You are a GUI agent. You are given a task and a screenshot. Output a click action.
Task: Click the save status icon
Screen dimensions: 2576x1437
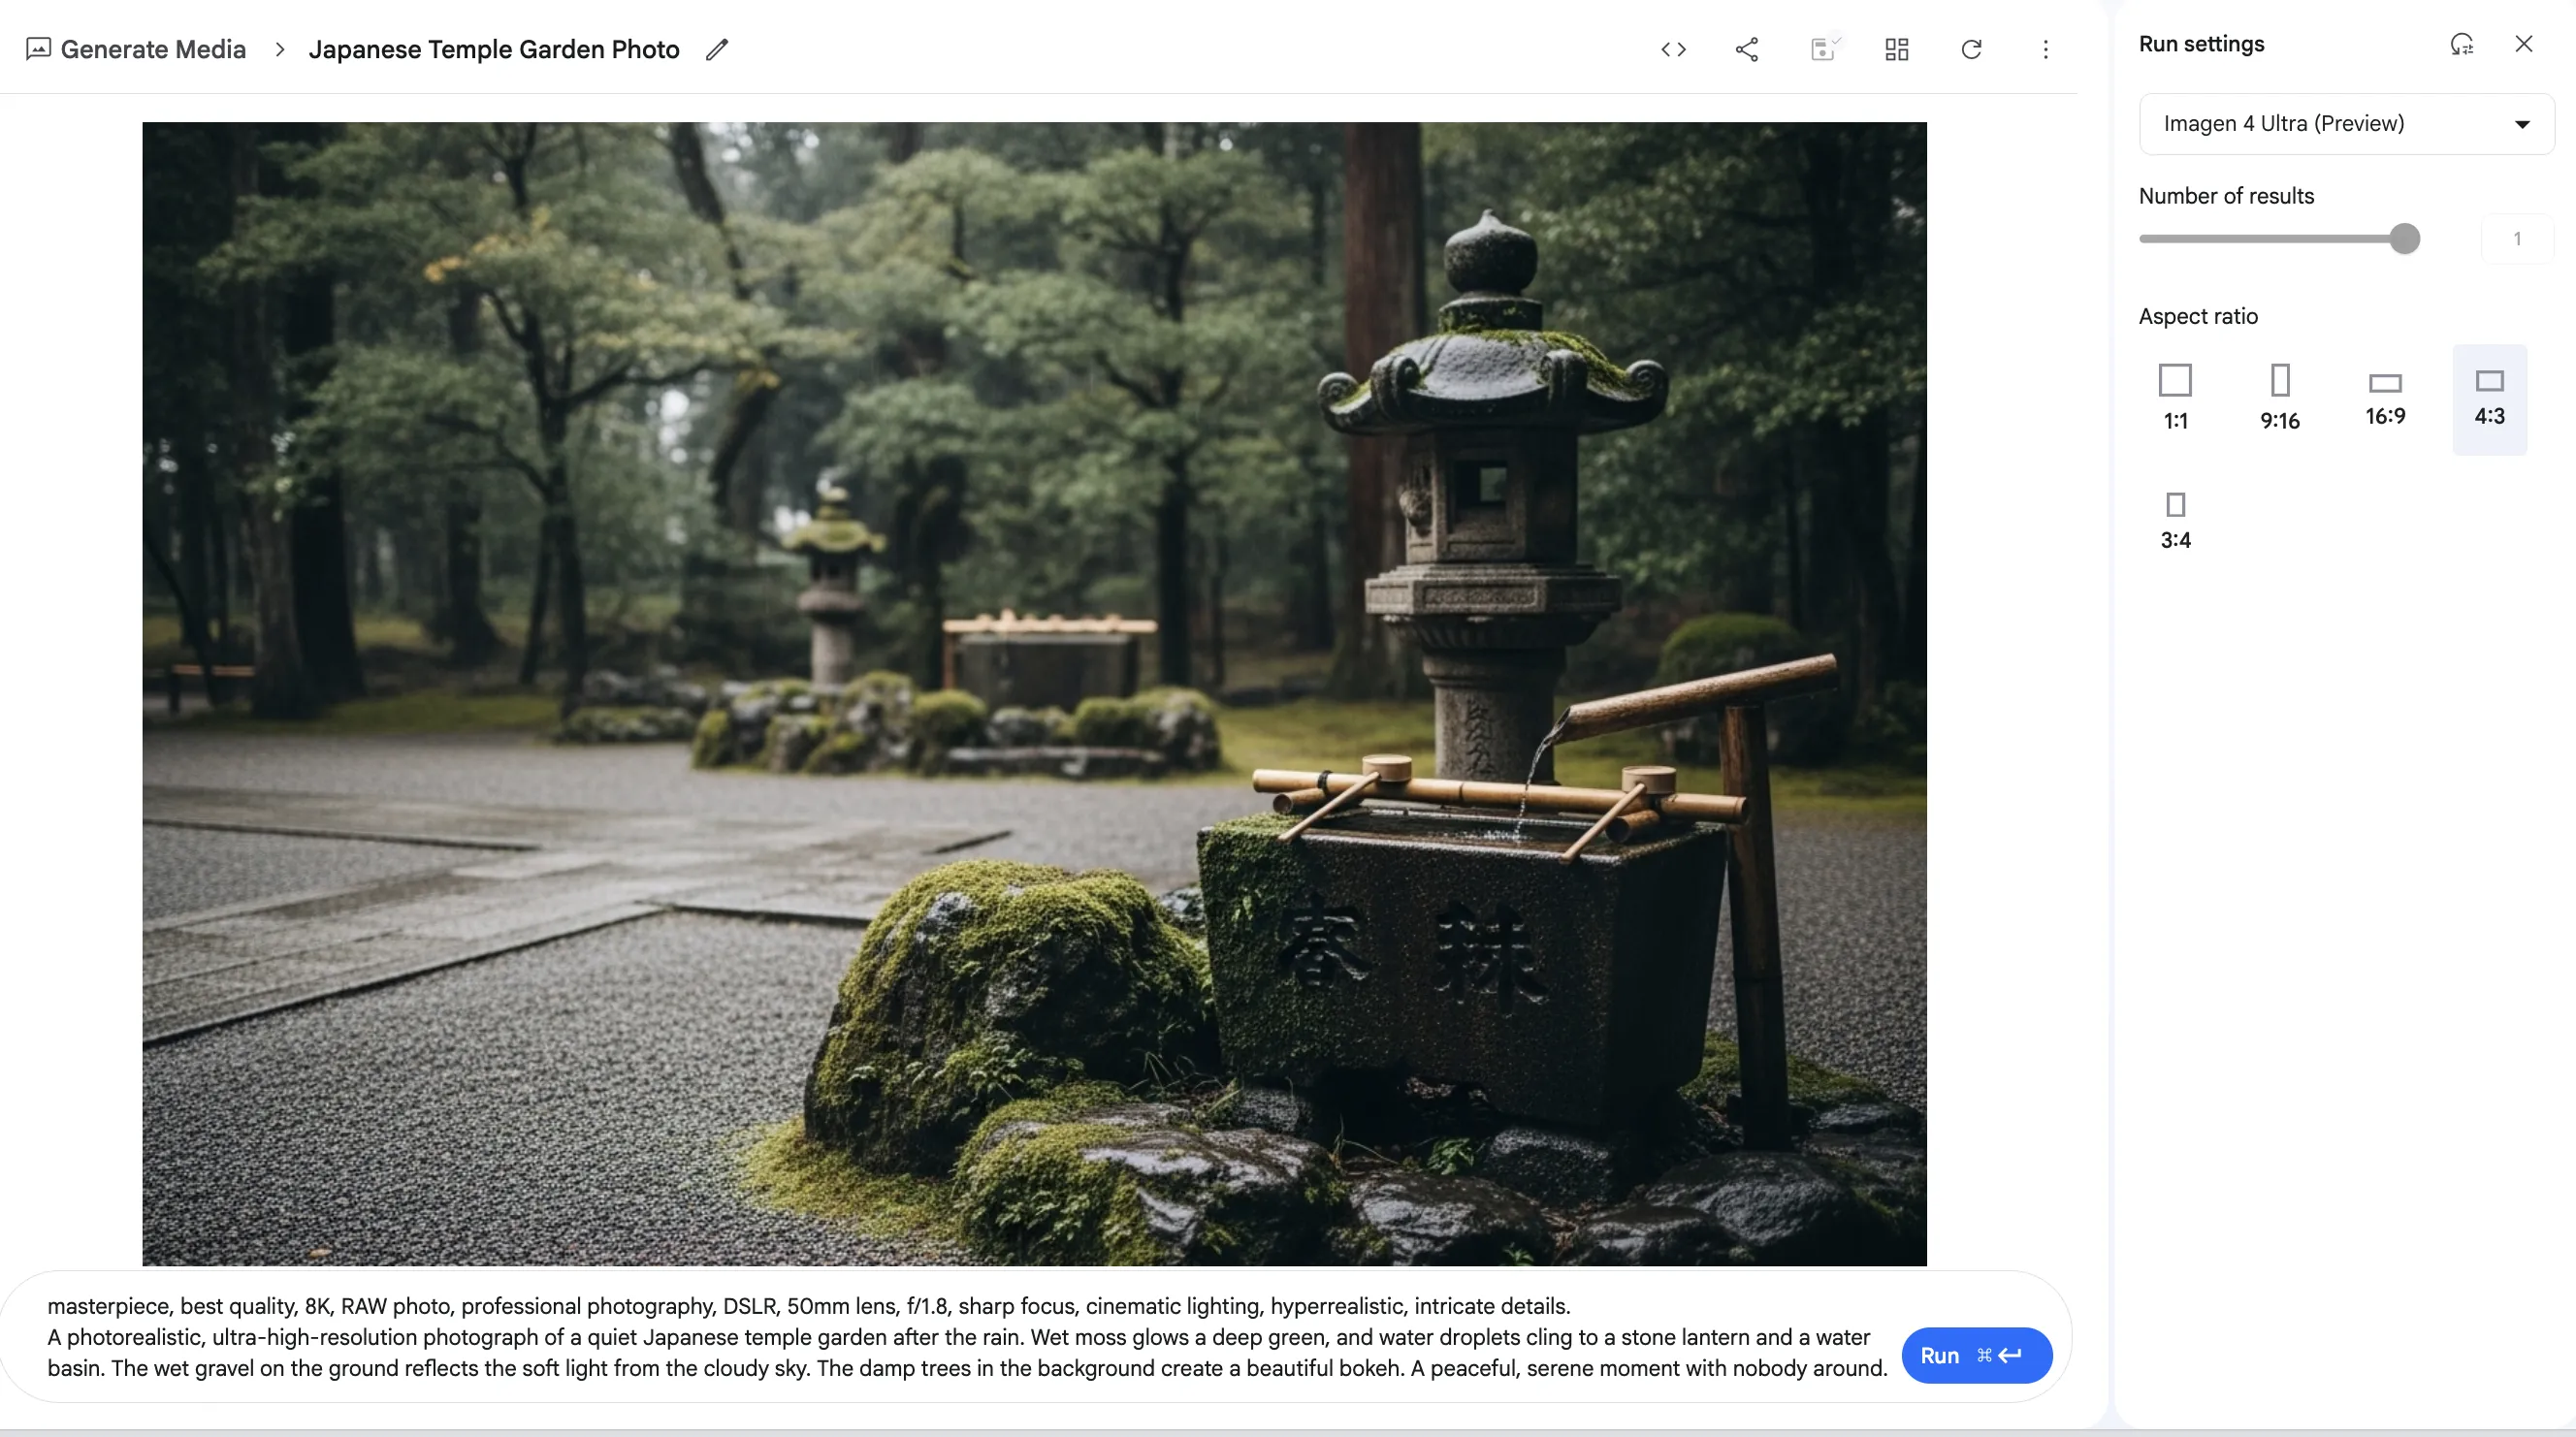(1822, 48)
